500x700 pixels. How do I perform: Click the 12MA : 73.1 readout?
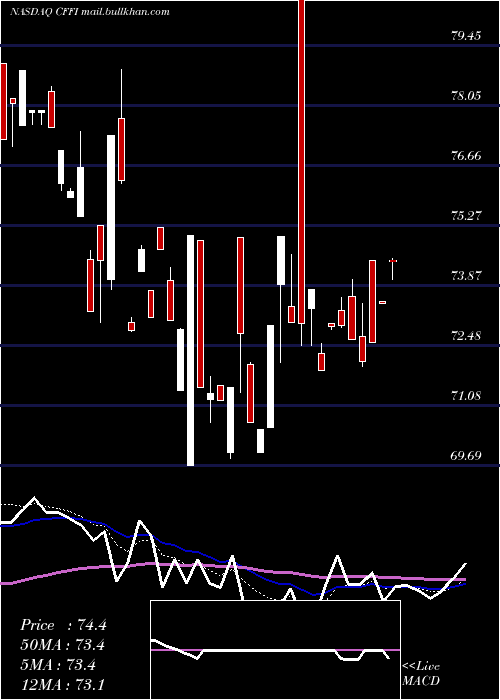pos(63,684)
